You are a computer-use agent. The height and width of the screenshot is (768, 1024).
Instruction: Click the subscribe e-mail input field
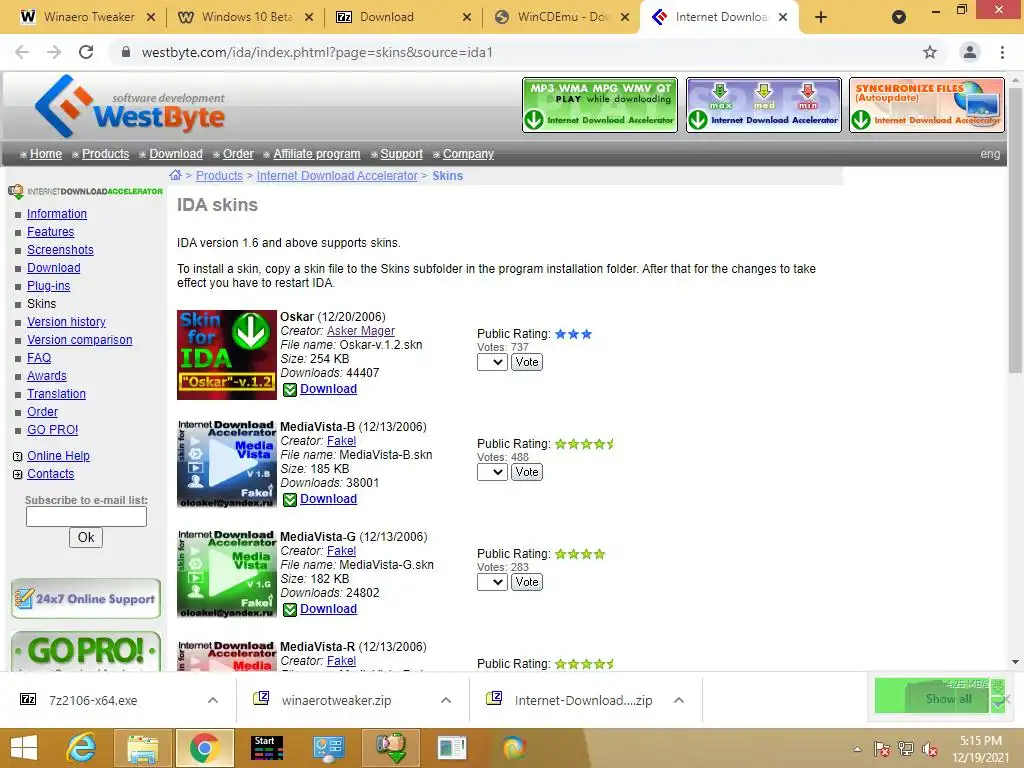click(86, 517)
